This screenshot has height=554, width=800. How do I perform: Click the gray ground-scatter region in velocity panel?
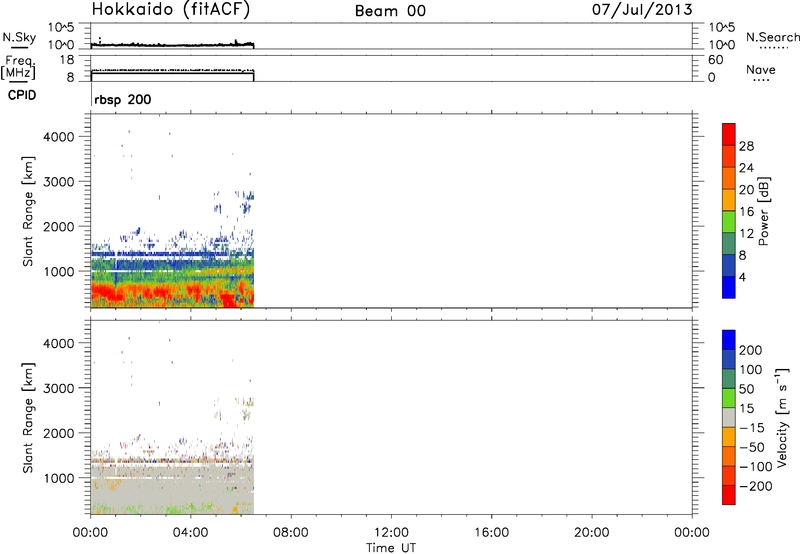[x=173, y=487]
